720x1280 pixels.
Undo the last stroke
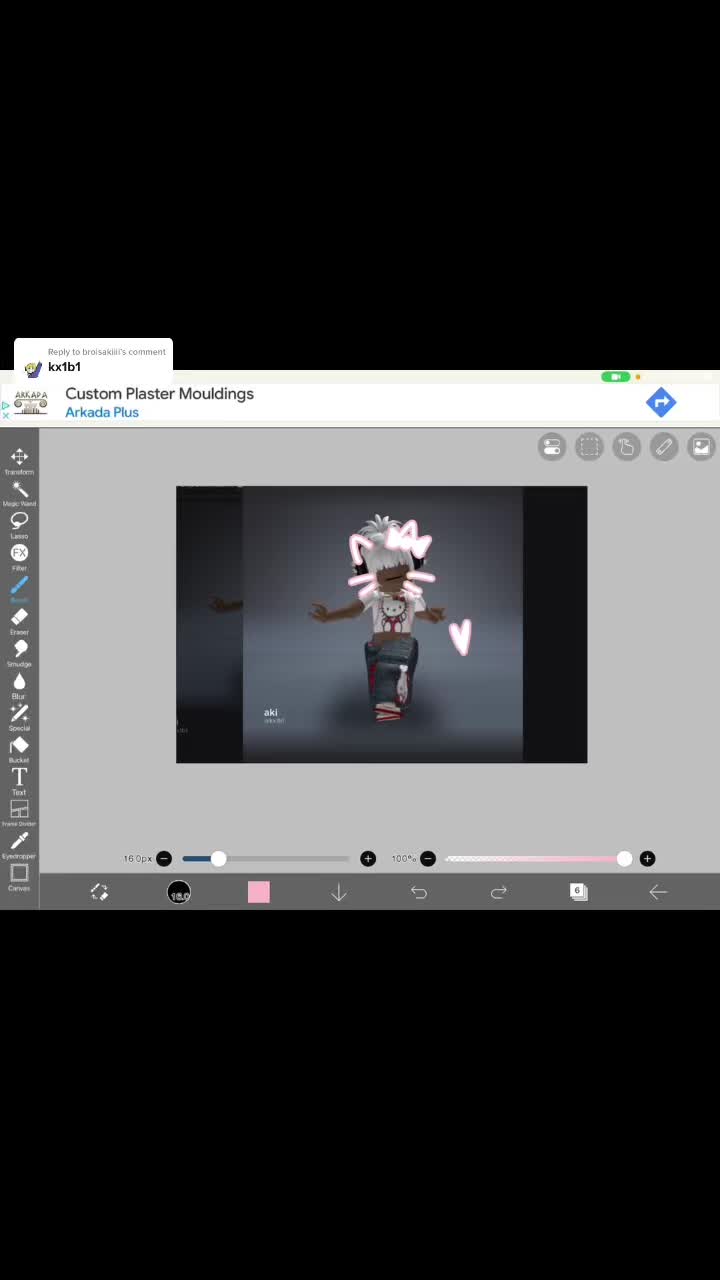(419, 892)
